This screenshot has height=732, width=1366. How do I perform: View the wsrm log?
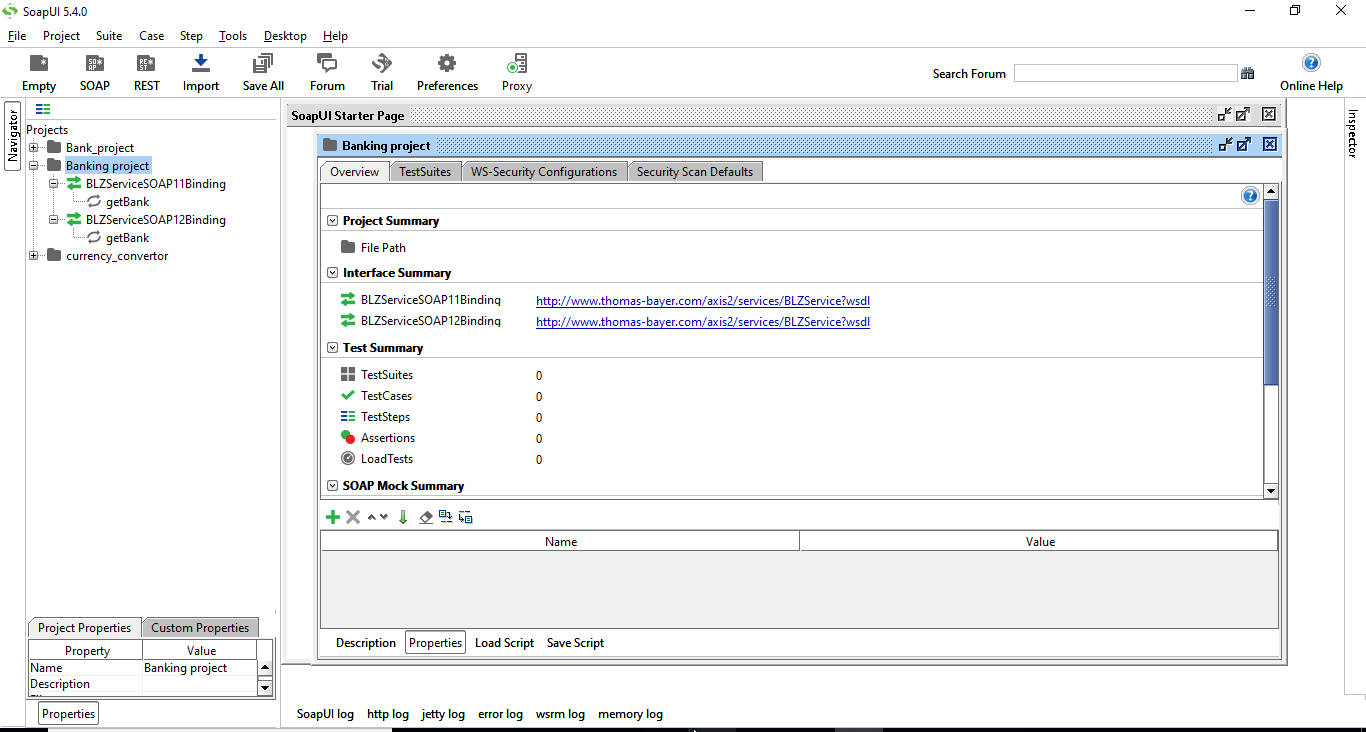(x=560, y=713)
